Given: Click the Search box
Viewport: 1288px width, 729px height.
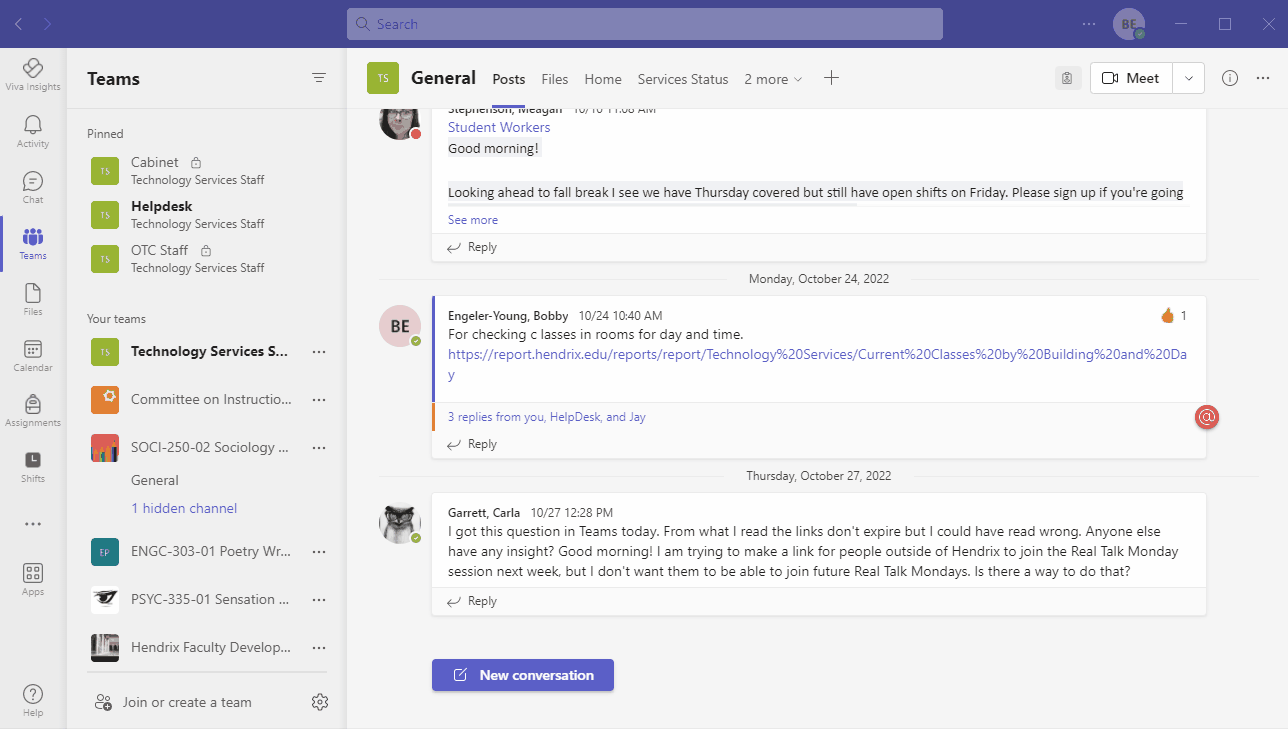Looking at the screenshot, I should click(x=645, y=24).
